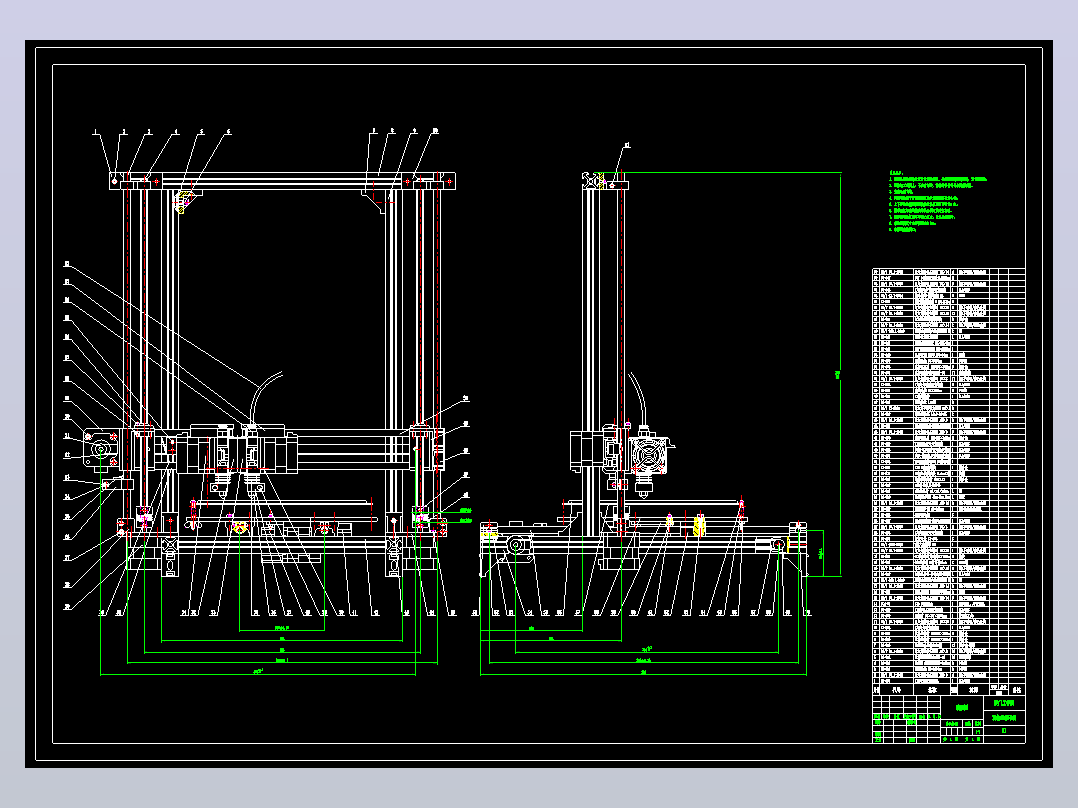Select the round stepper motor on front view
Screen dimensions: 1078x808
click(101, 450)
